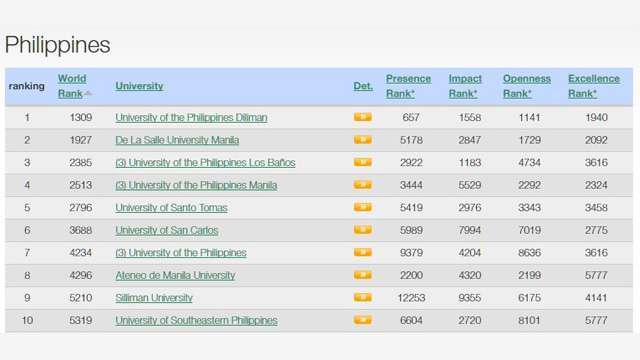The height and width of the screenshot is (360, 640).
Task: Select world rank value 5319
Action: (80, 320)
